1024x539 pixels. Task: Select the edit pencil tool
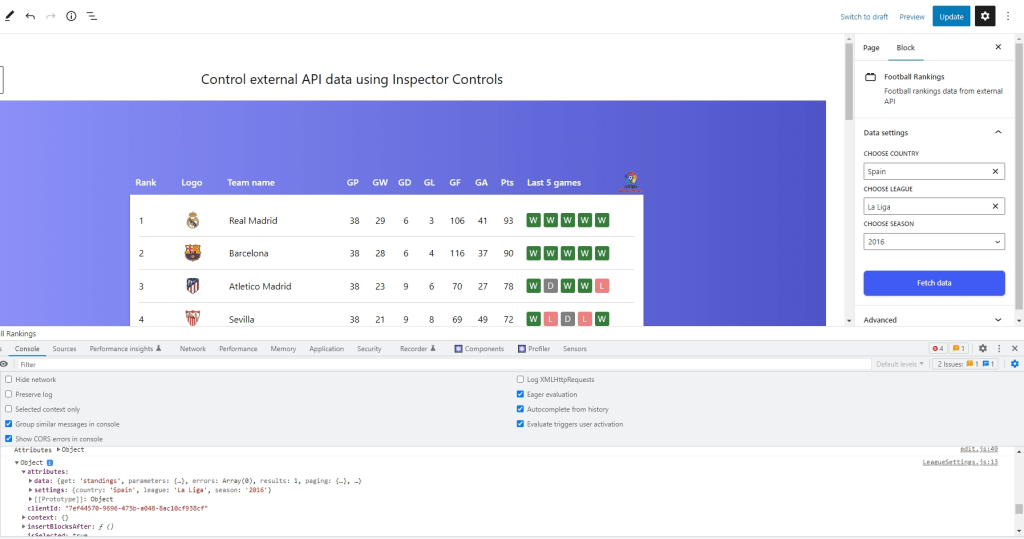coord(9,16)
